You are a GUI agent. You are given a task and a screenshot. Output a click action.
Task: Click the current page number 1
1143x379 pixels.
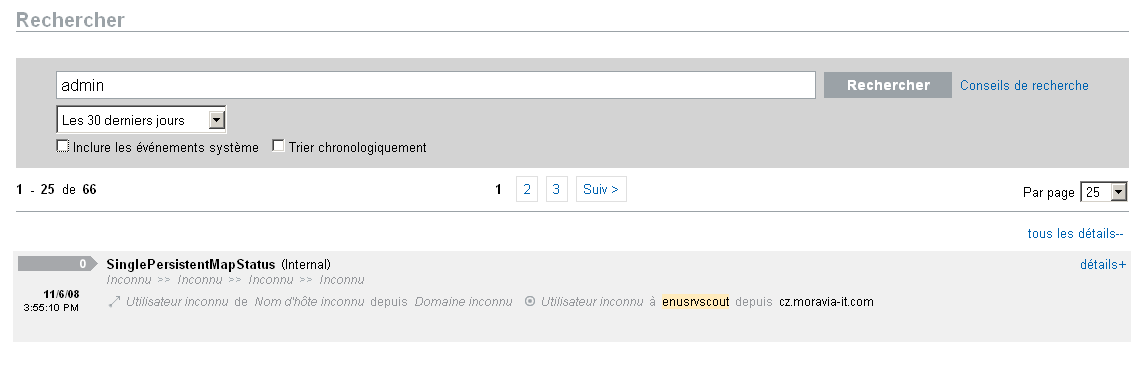[499, 190]
